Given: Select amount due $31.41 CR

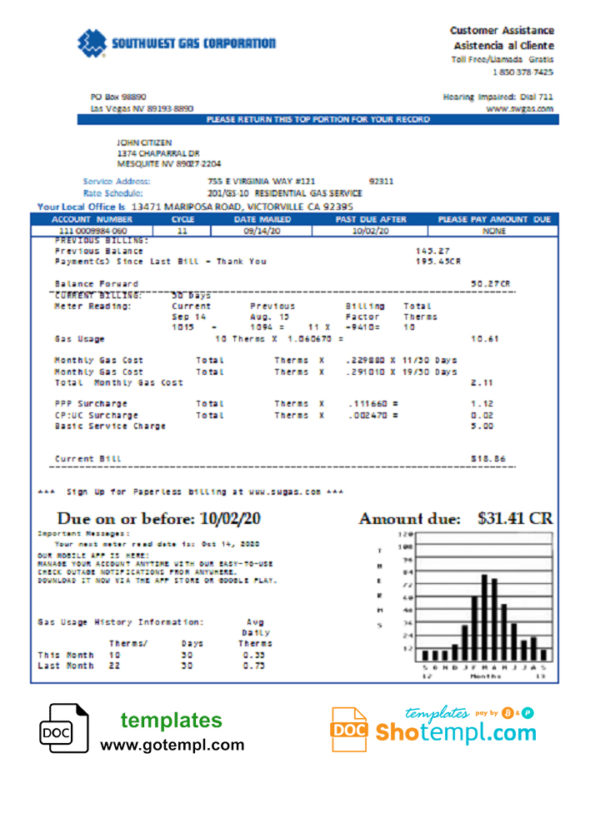Looking at the screenshot, I should (515, 518).
